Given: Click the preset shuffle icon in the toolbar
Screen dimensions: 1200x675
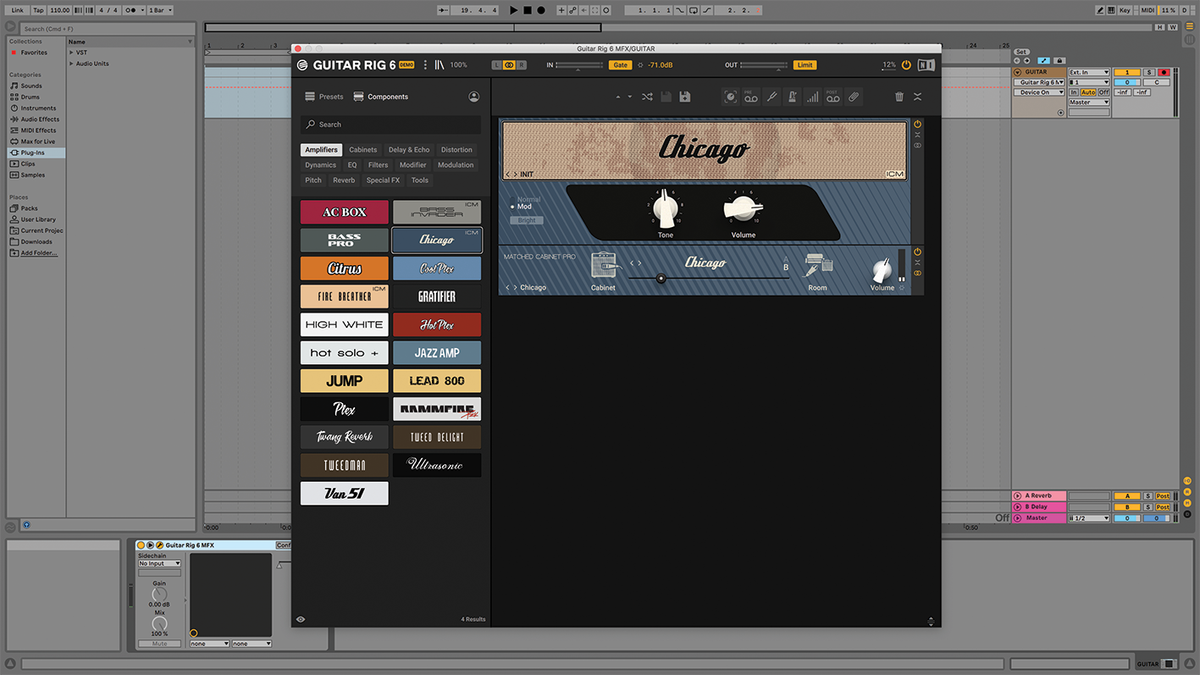Looking at the screenshot, I should (x=647, y=96).
